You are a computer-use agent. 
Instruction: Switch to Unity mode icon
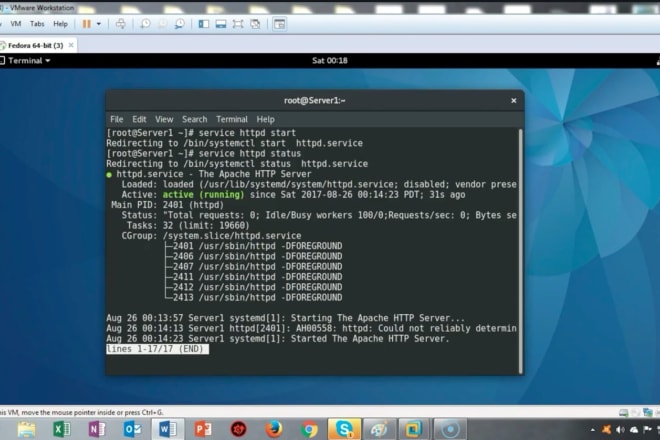point(255,24)
